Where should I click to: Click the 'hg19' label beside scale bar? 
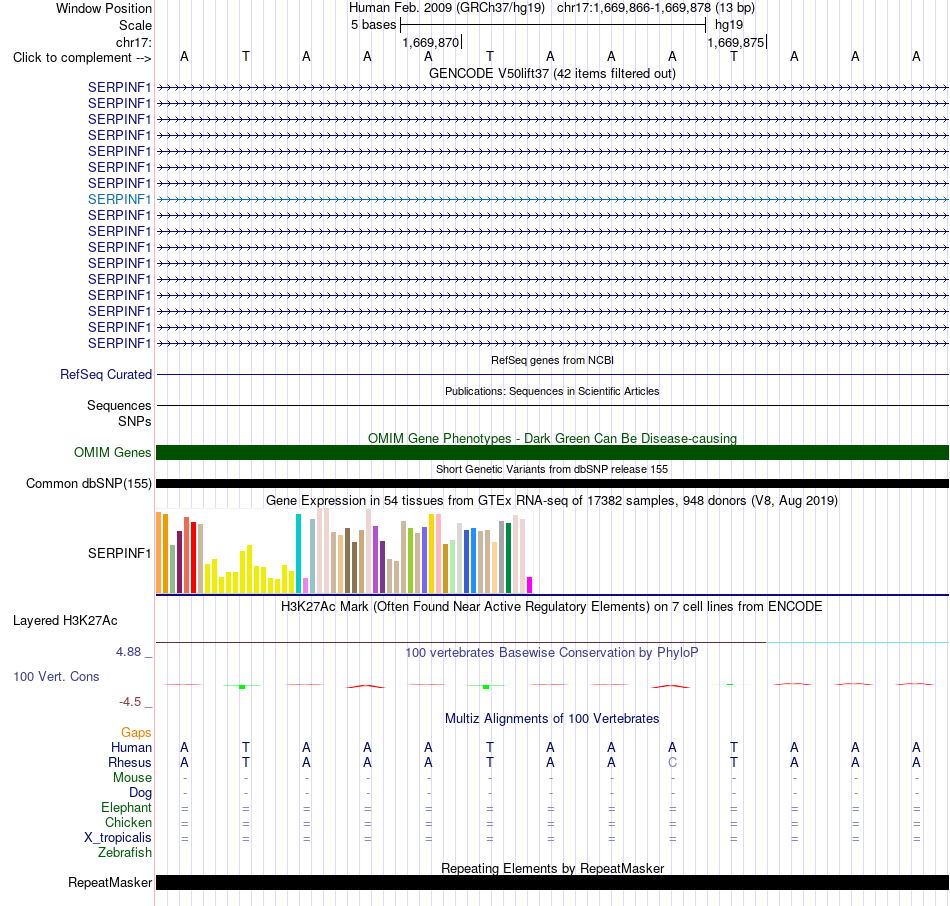tap(729, 25)
